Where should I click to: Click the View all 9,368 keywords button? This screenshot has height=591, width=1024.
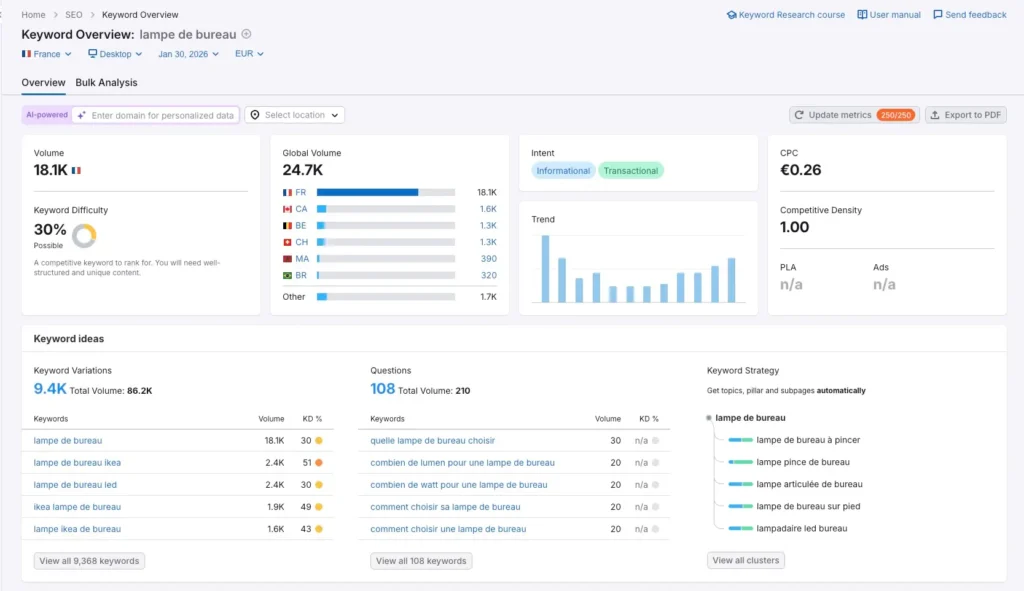91,561
